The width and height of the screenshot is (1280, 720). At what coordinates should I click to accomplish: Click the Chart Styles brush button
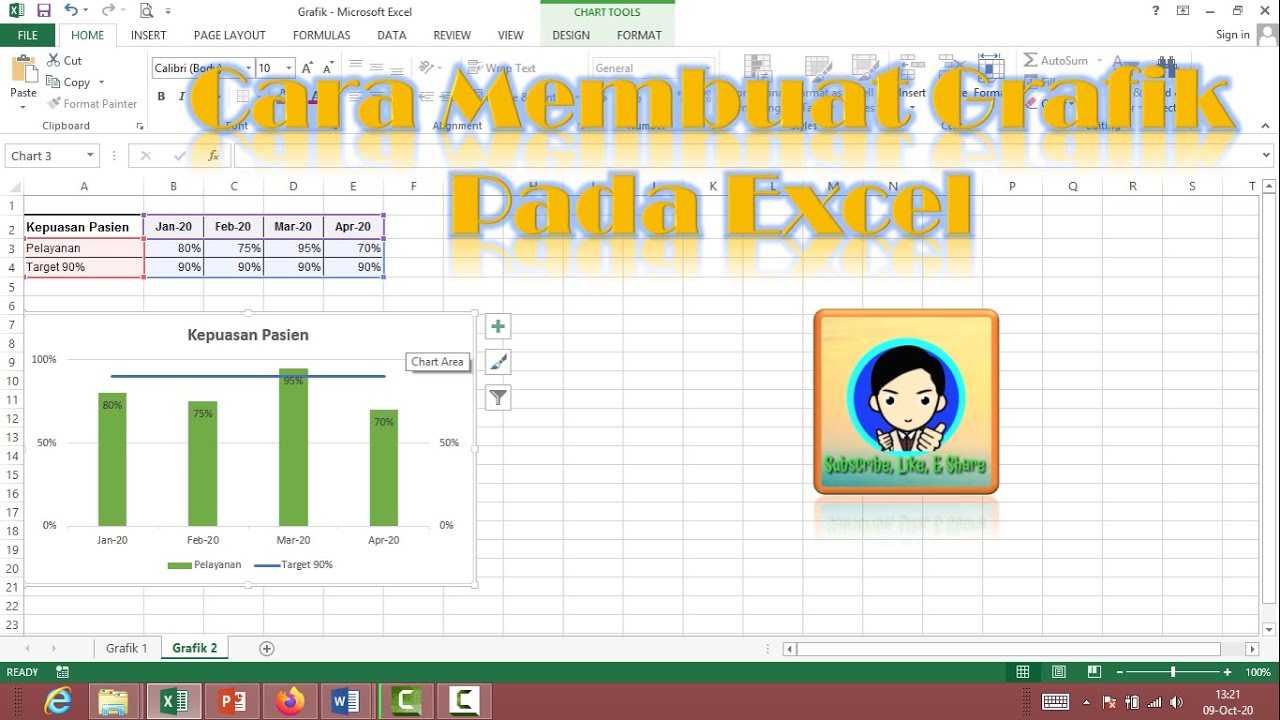[x=498, y=362]
